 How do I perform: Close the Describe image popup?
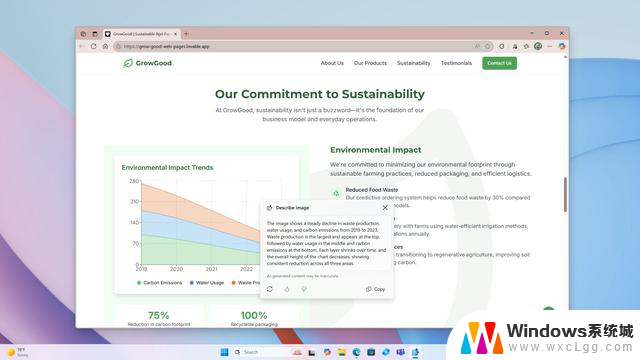(x=385, y=208)
